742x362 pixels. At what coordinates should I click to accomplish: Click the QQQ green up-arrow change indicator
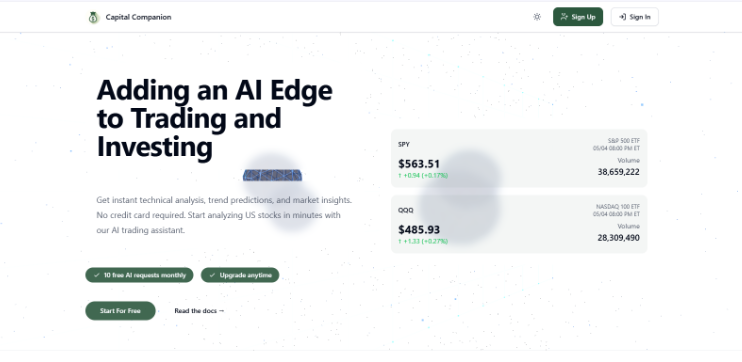[423, 241]
